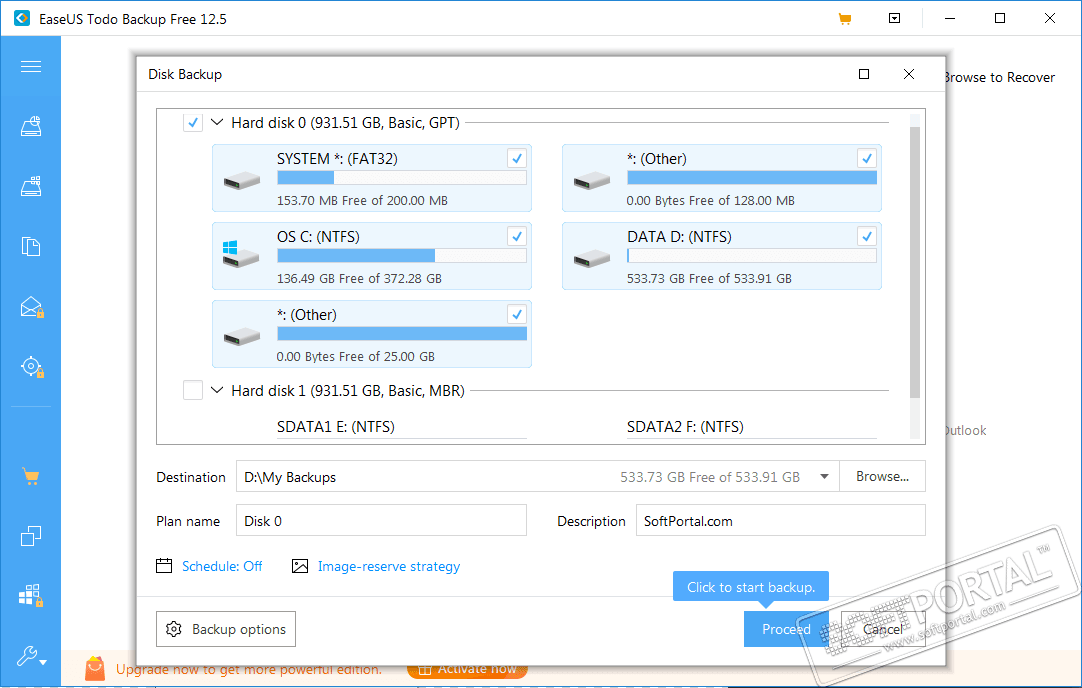Open the Destination path dropdown arrow
Screen dimensions: 1082x688
824,477
